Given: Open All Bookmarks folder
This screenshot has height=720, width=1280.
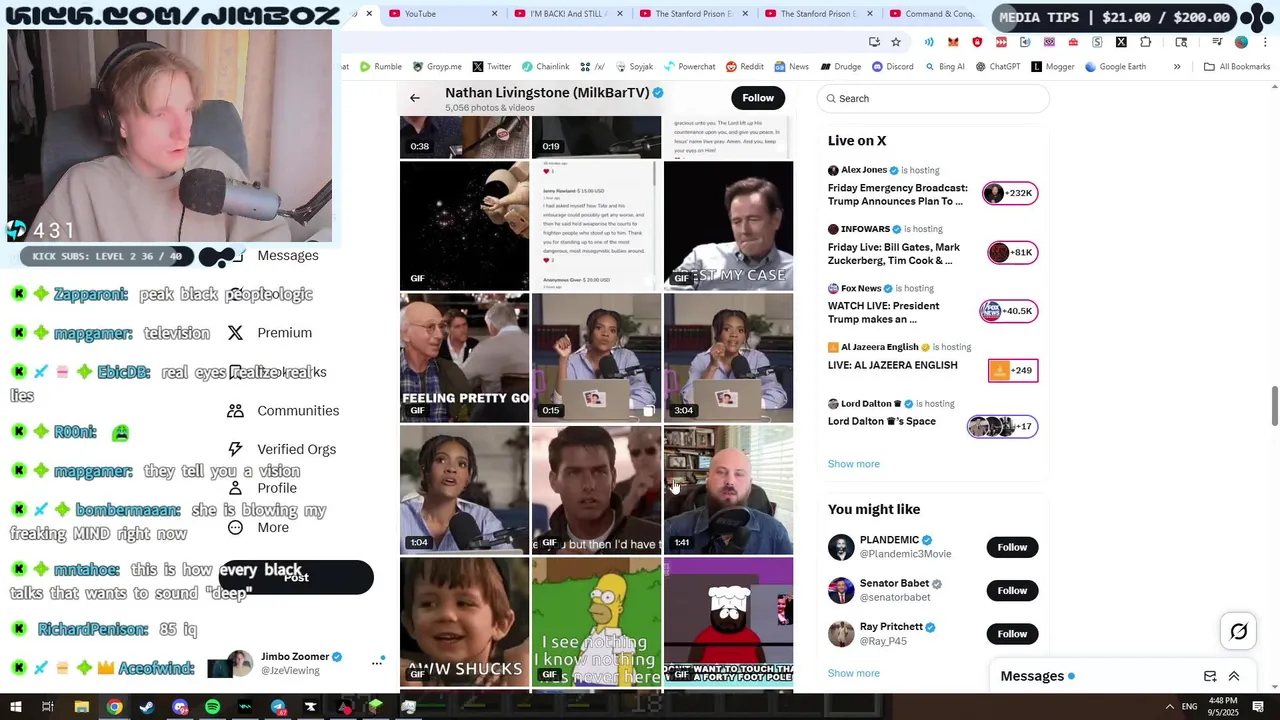Looking at the screenshot, I should click(1237, 67).
